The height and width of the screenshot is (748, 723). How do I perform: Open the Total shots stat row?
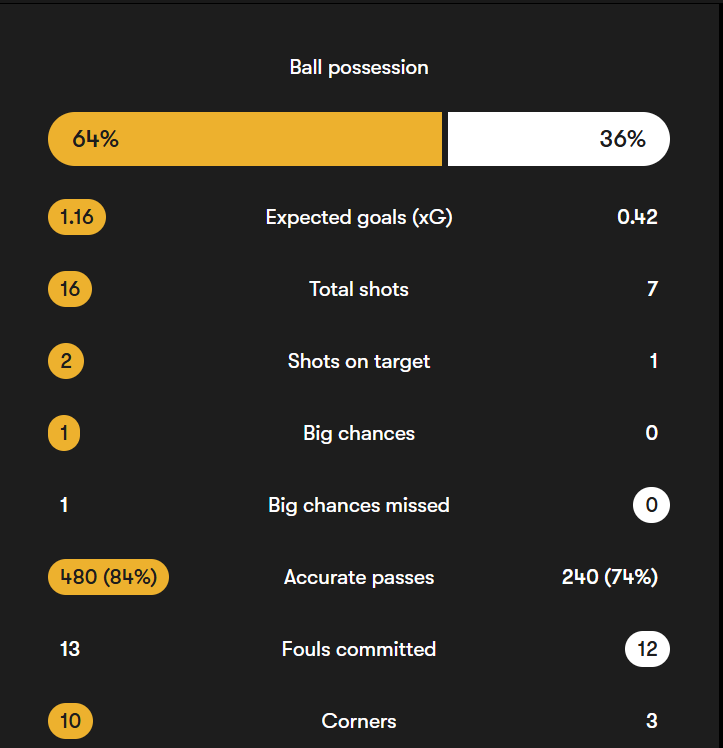[x=359, y=289]
